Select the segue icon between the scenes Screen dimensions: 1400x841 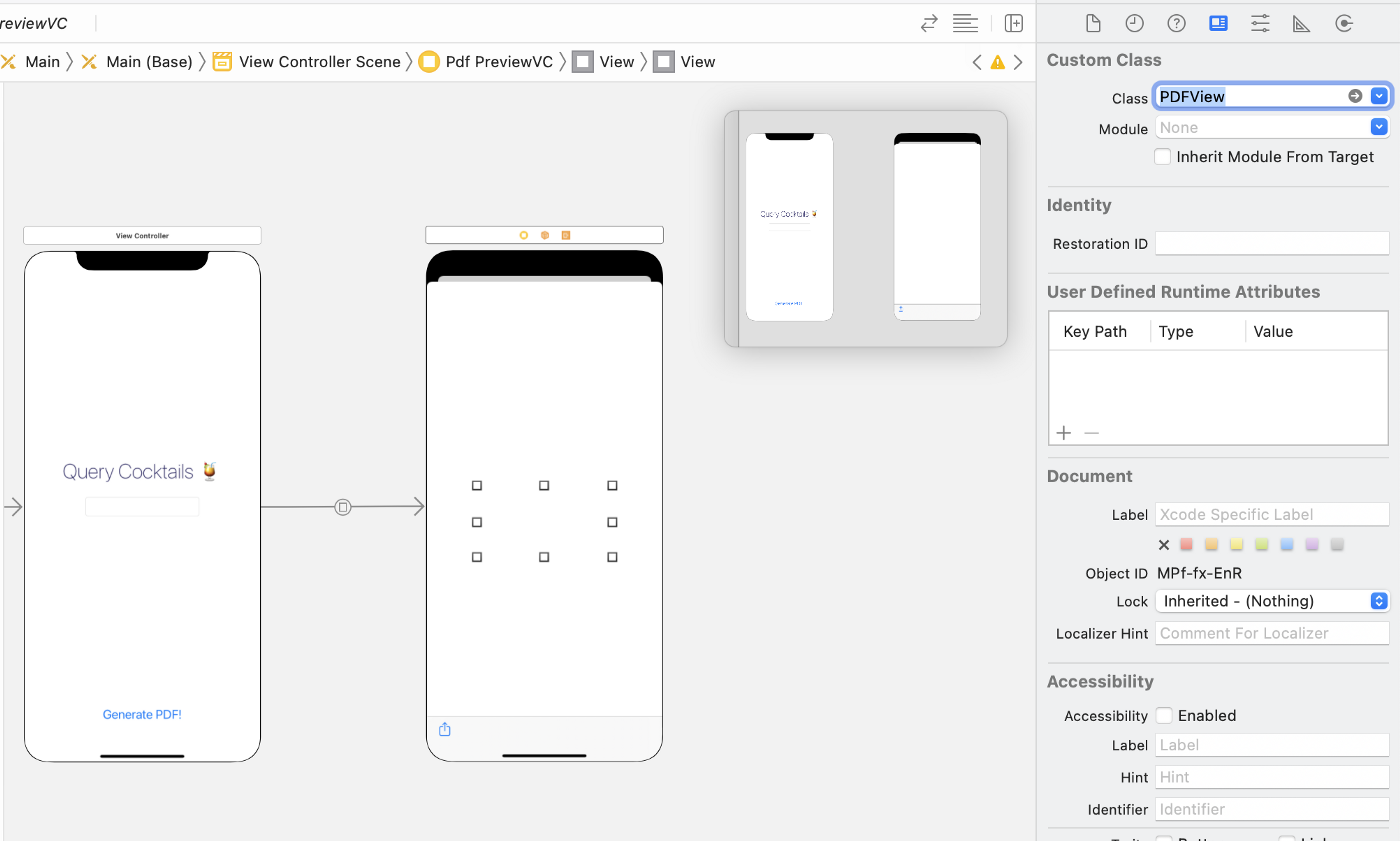tap(343, 507)
